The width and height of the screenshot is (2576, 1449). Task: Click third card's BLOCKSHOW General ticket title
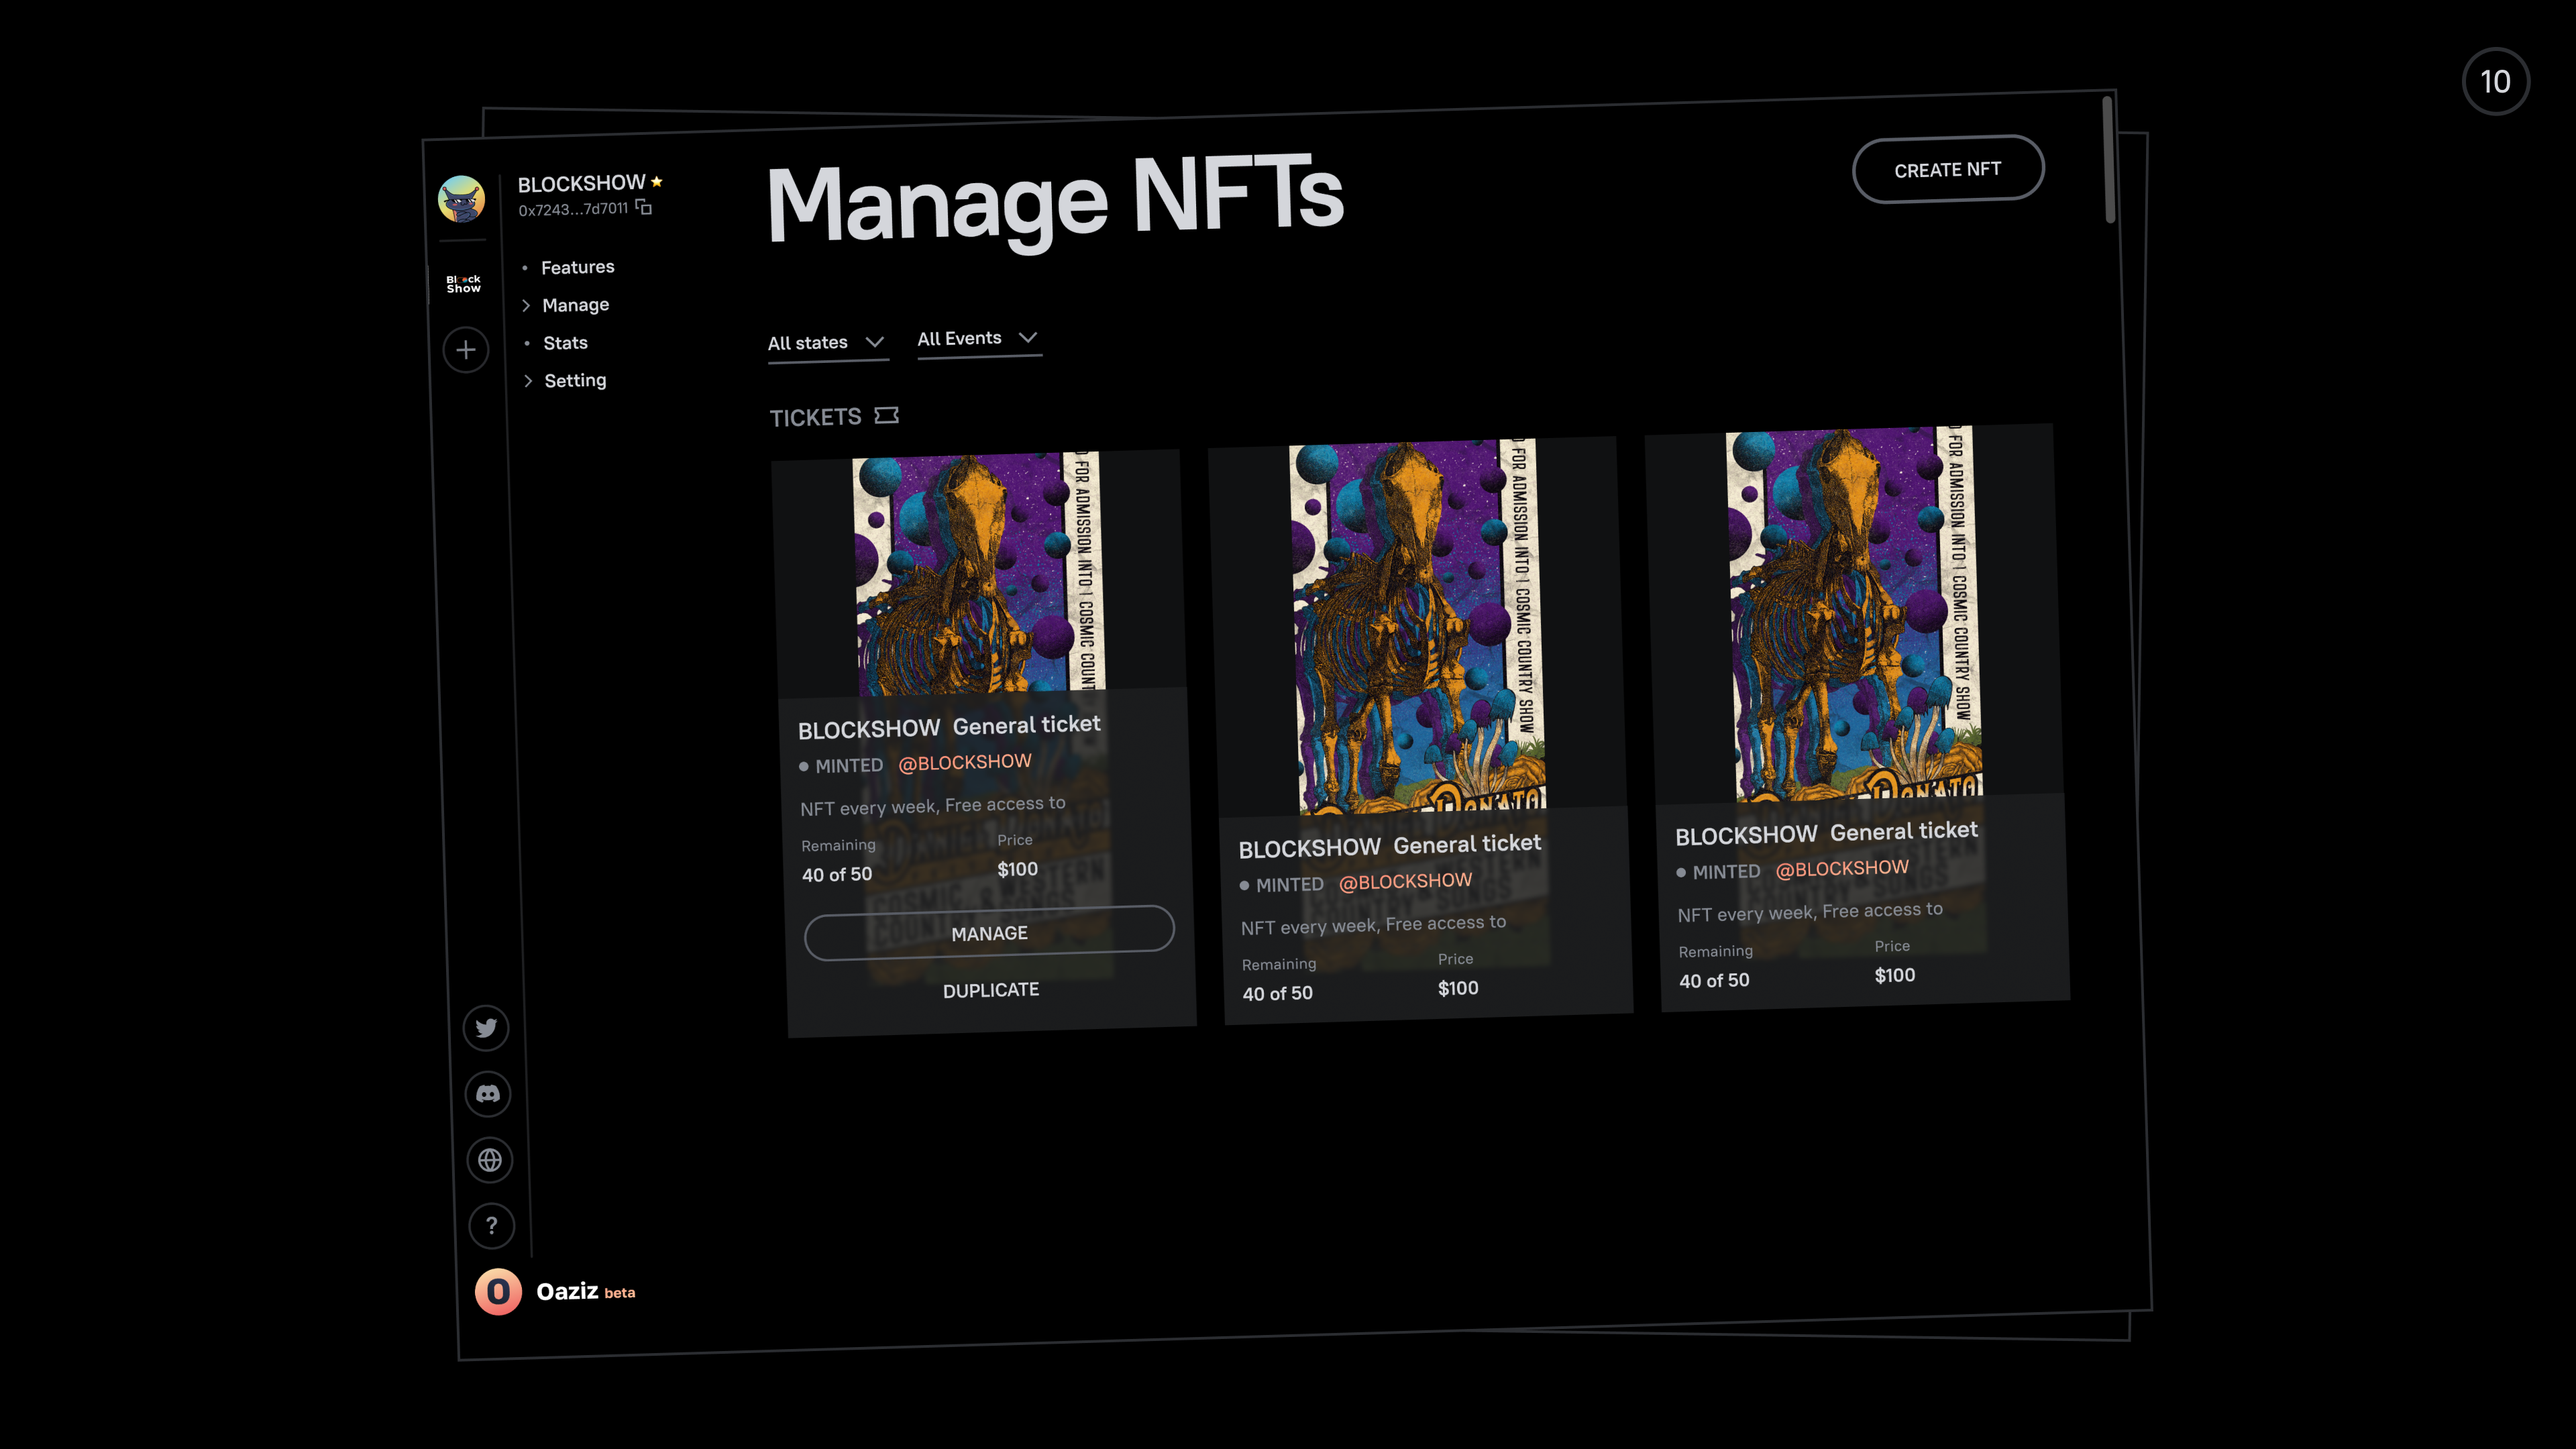[x=1826, y=833]
